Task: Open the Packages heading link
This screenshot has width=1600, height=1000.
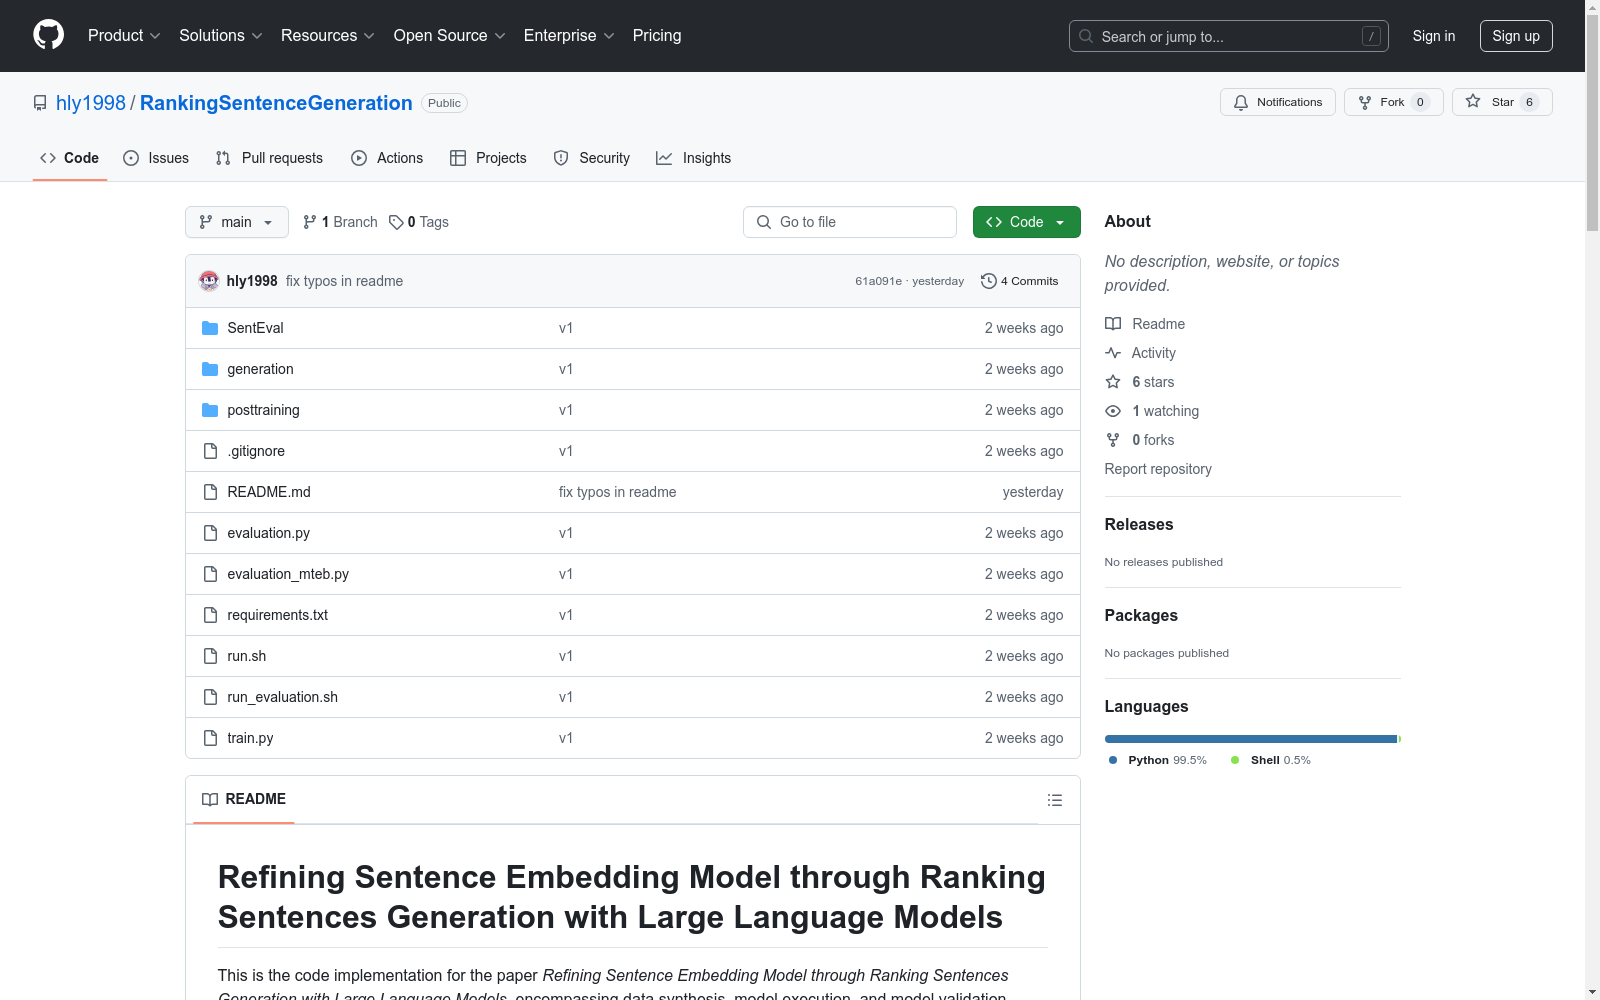Action: pyautogui.click(x=1141, y=615)
